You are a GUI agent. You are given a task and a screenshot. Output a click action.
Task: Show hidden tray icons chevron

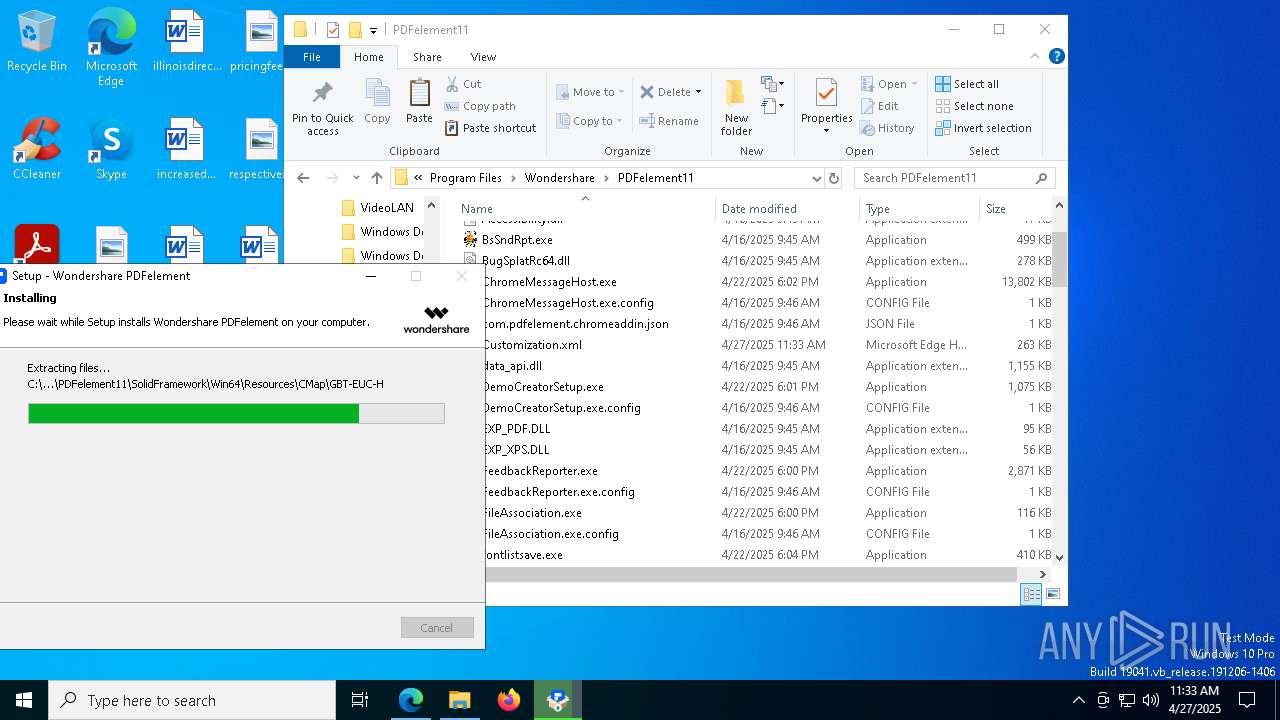tap(1078, 700)
